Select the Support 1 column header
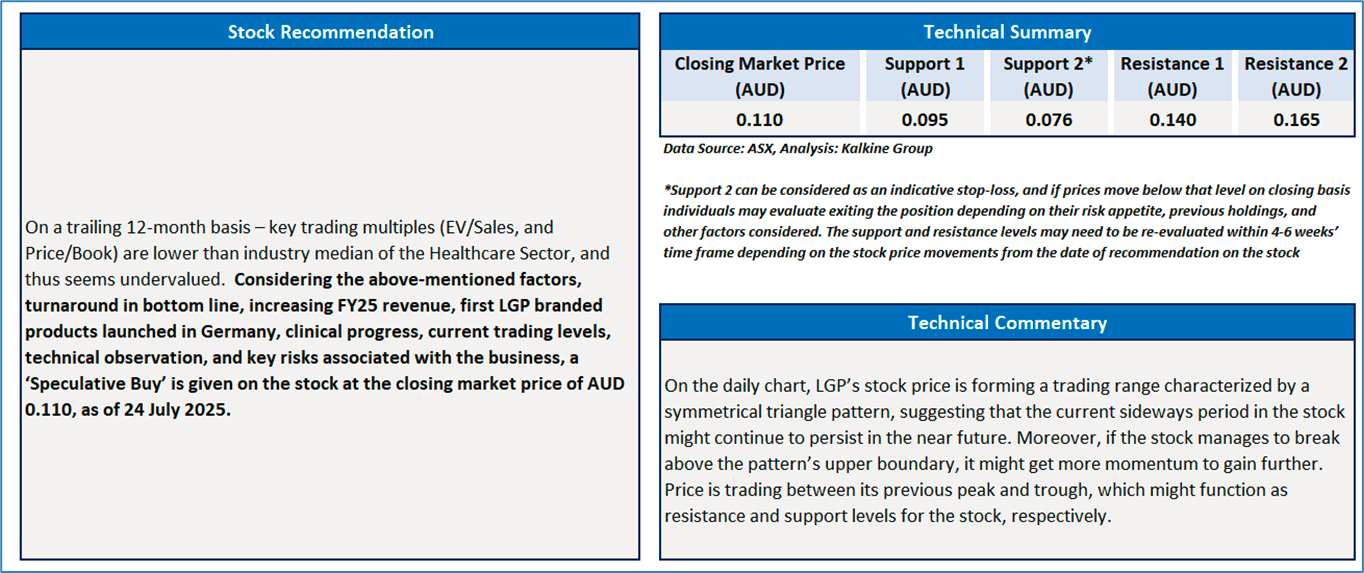Viewport: 1364px width, 573px height. [x=924, y=76]
